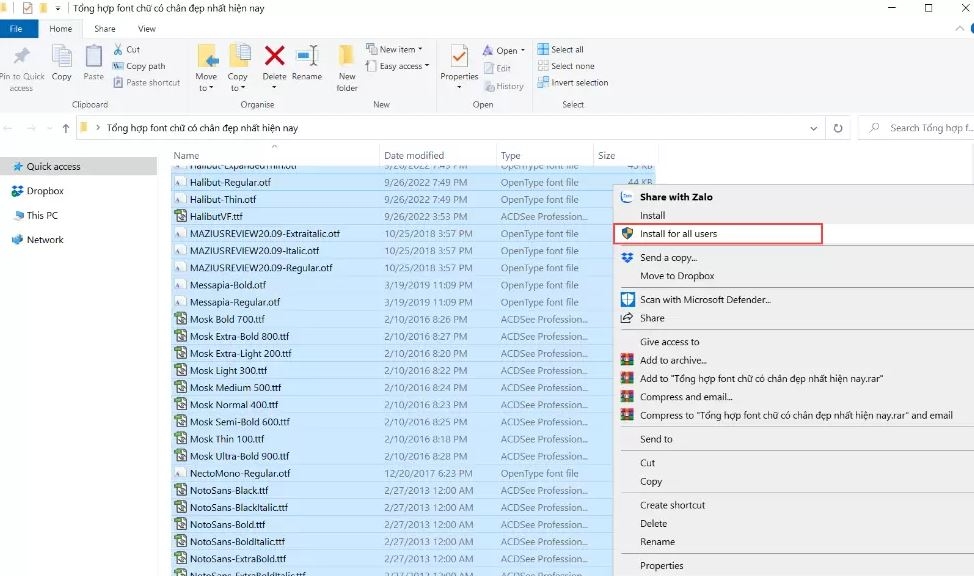This screenshot has width=974, height=576.
Task: Choose Install for all users
Action: (x=718, y=234)
